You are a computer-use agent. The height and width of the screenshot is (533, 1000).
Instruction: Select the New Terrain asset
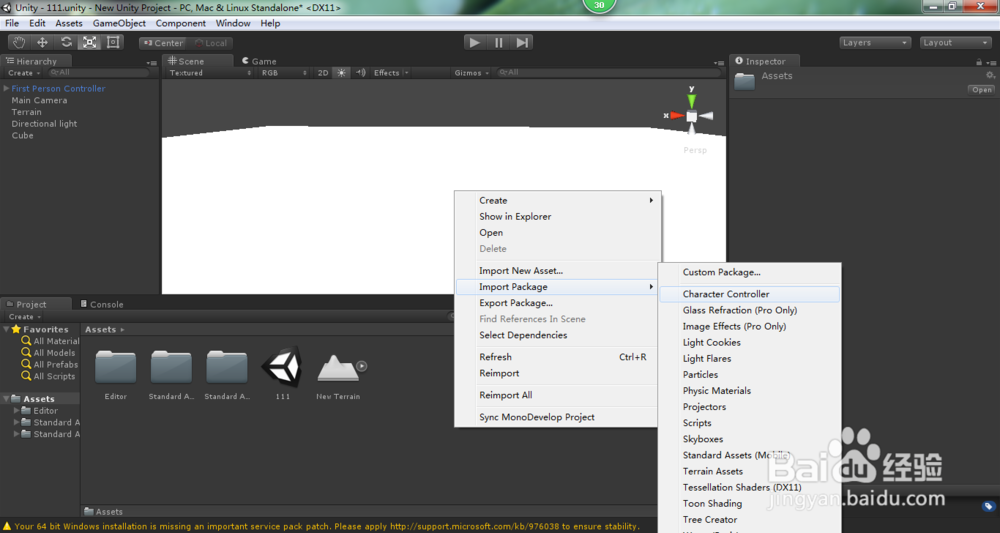pos(338,369)
